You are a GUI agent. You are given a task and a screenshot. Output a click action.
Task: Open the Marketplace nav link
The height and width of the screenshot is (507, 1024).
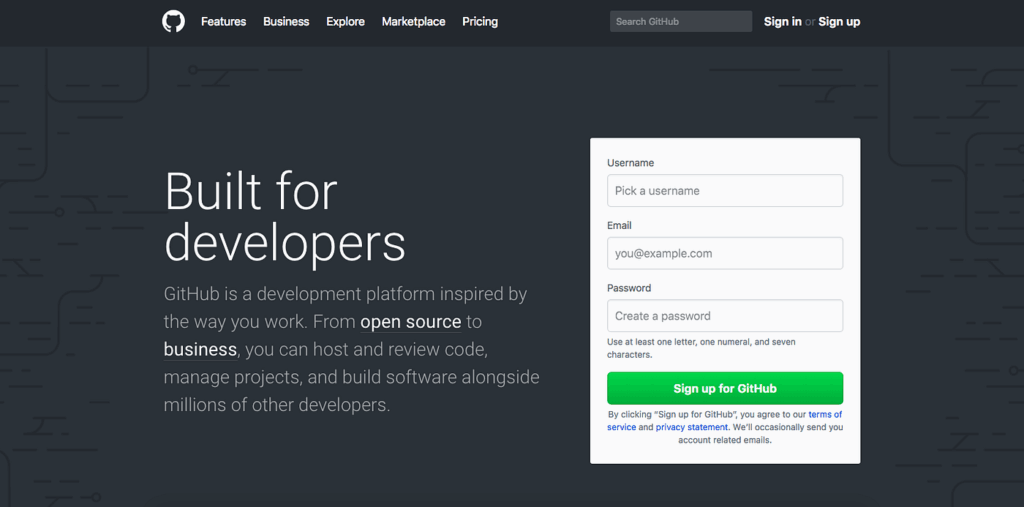click(413, 22)
